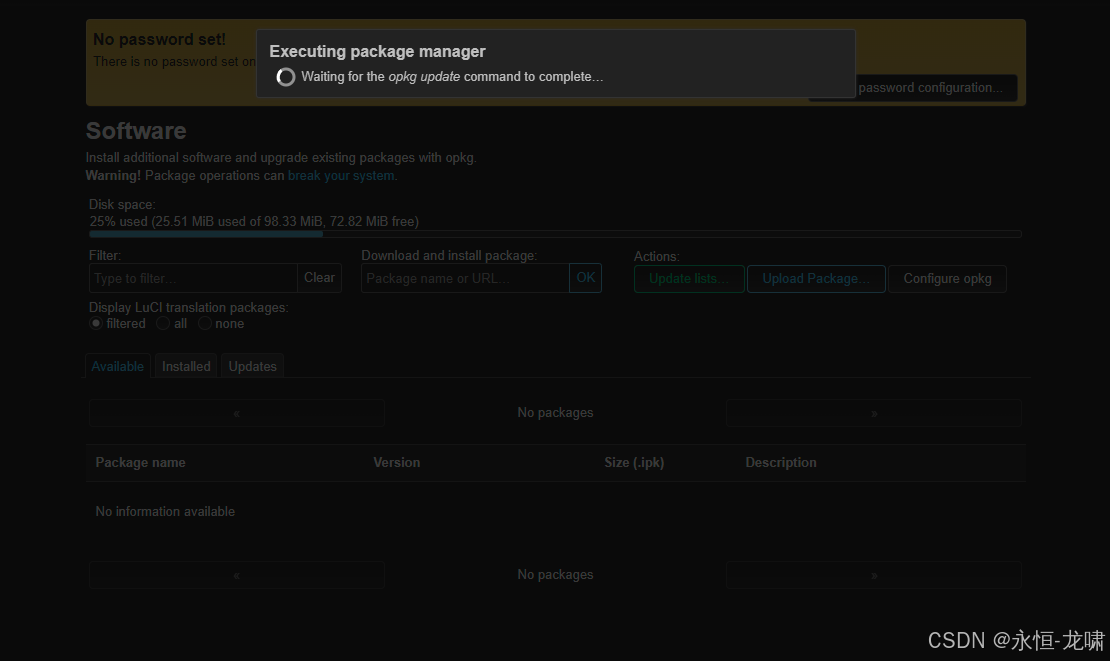
Task: Click the 'Size (.ipk)' column header
Action: tap(634, 463)
